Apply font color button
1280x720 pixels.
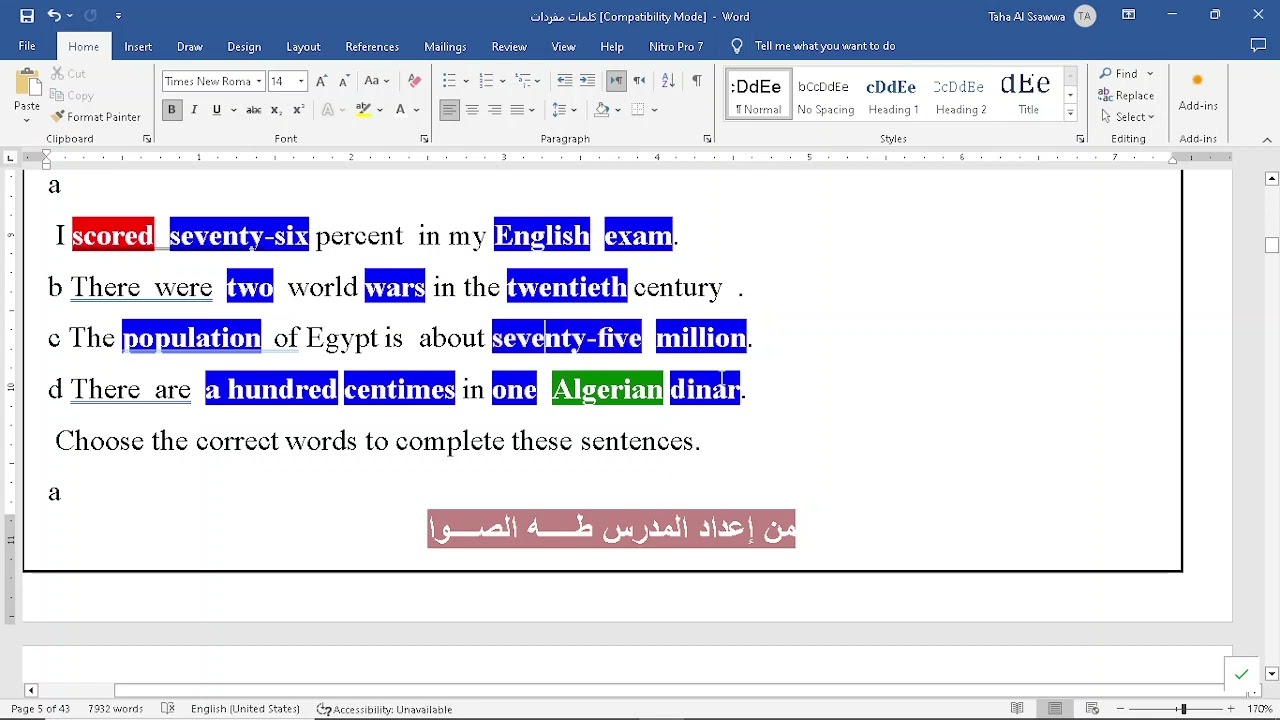pos(402,110)
